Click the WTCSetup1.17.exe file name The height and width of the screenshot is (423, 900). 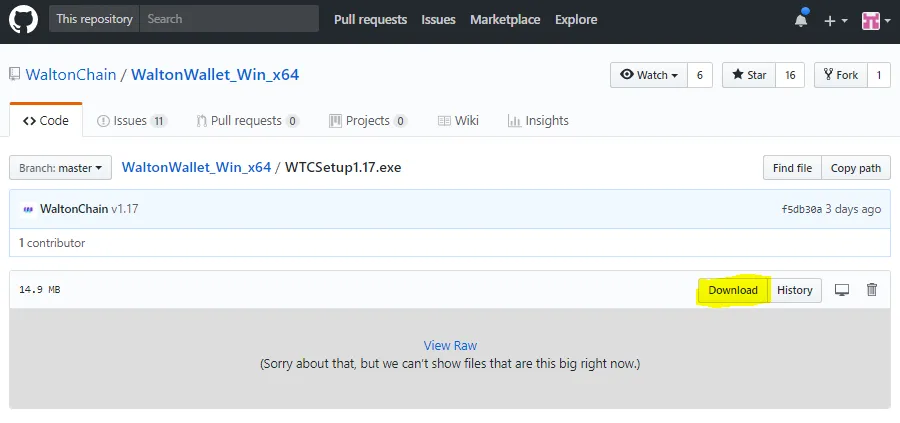343,167
